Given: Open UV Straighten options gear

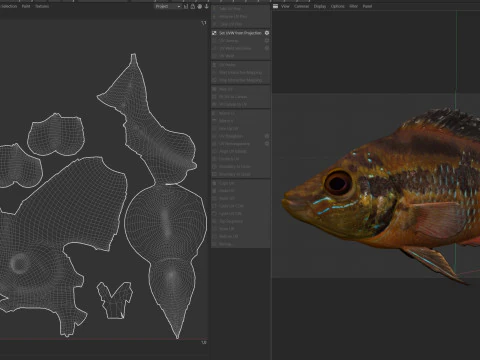Looking at the screenshot, I should [267, 136].
